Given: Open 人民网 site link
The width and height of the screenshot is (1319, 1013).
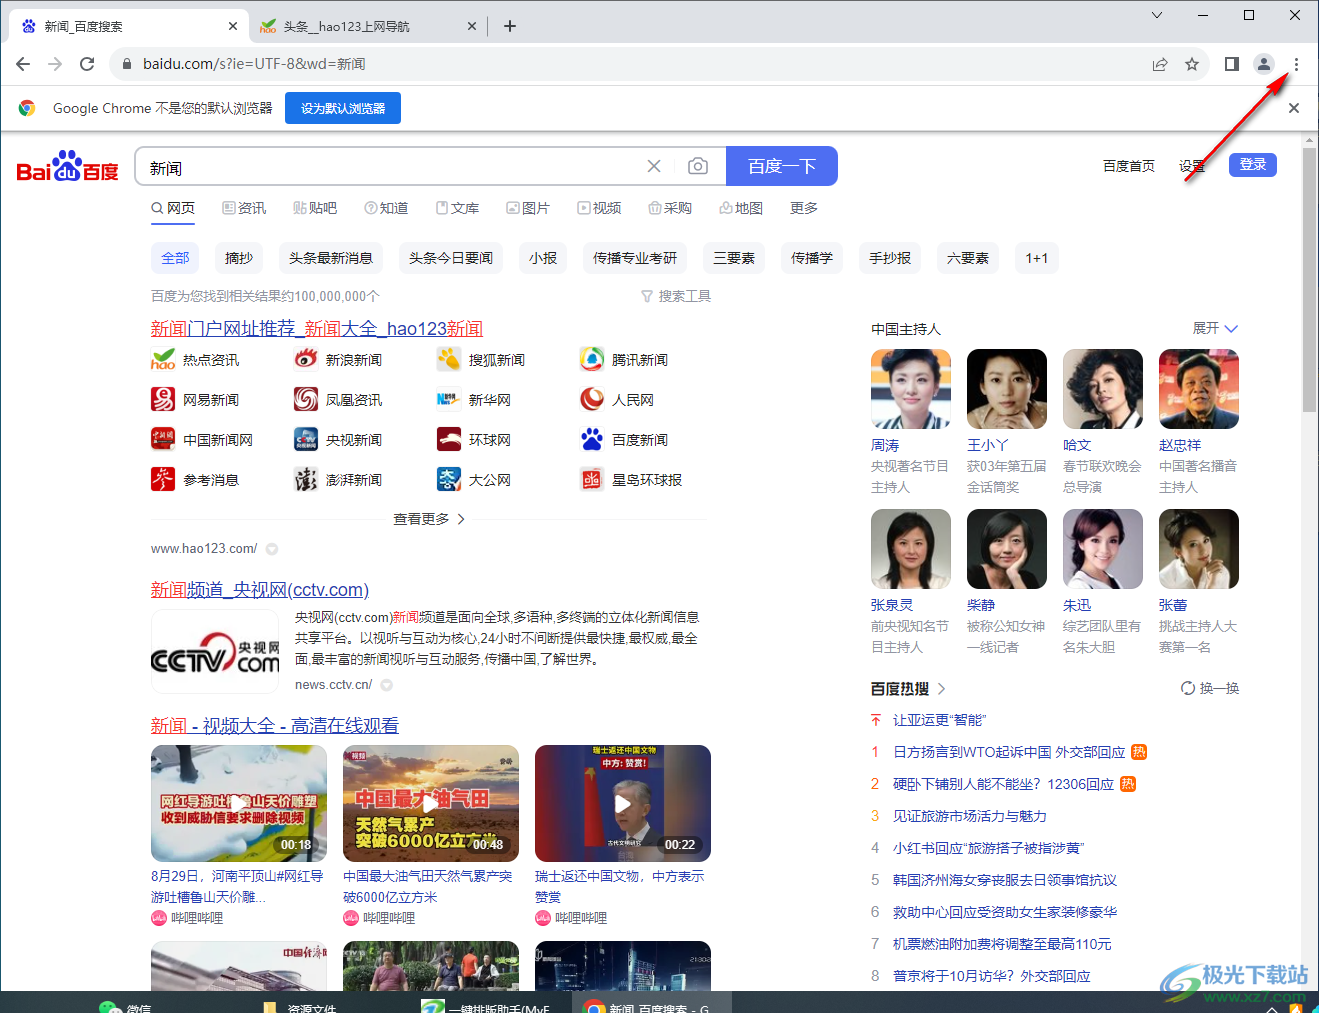Looking at the screenshot, I should (617, 400).
